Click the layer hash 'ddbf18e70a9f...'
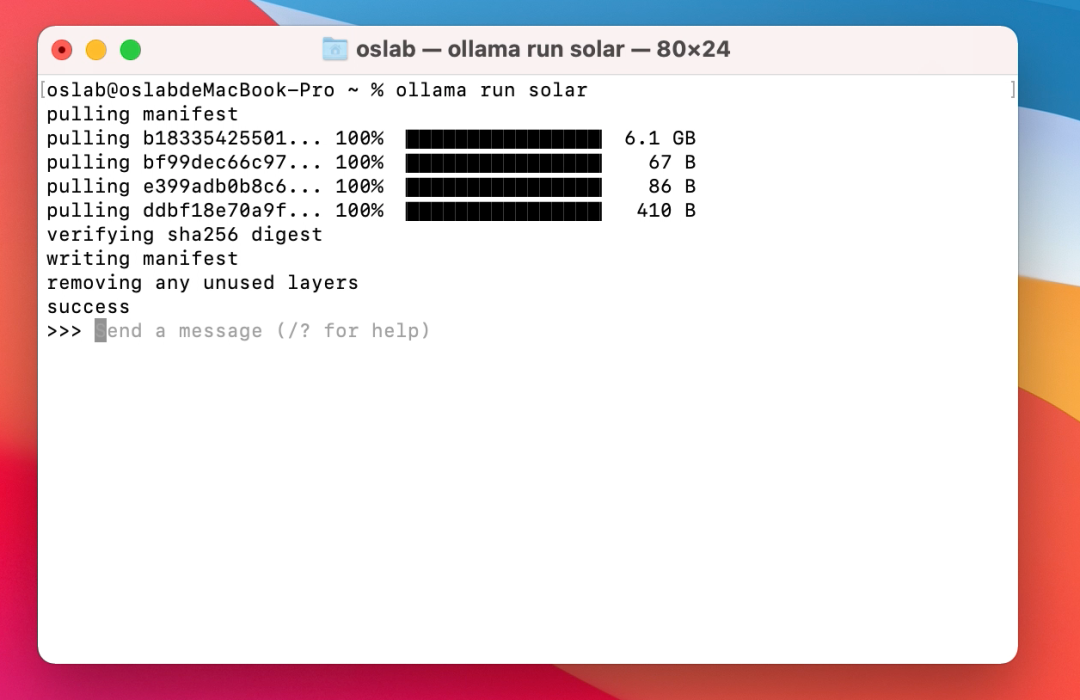Image resolution: width=1080 pixels, height=700 pixels. pyautogui.click(x=232, y=211)
